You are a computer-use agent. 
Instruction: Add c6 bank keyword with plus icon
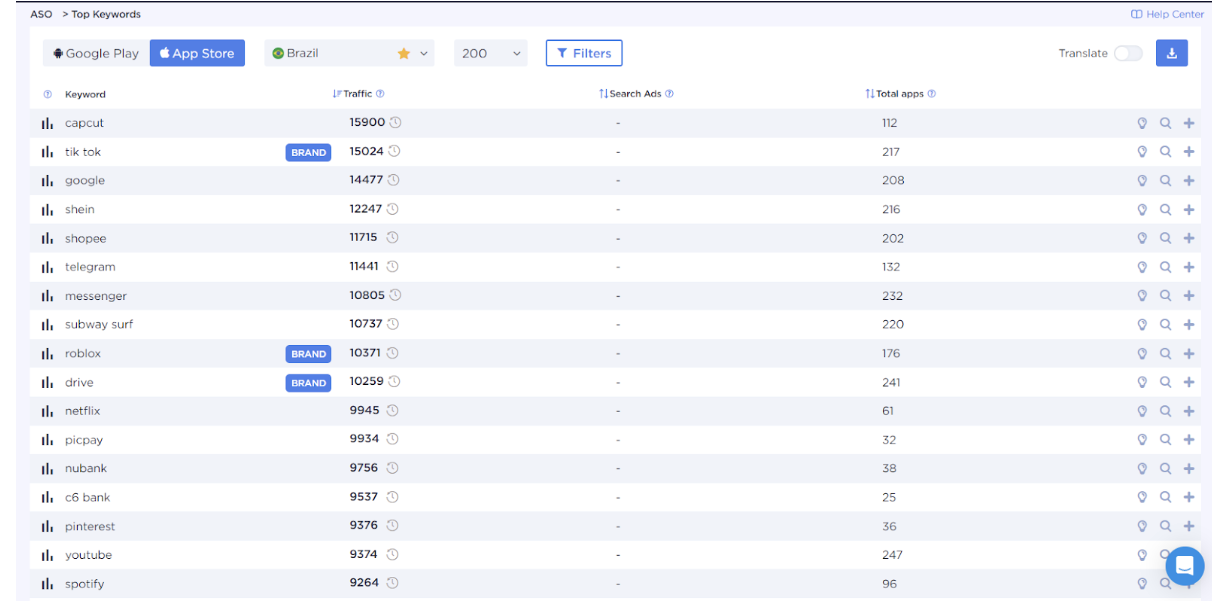pyautogui.click(x=1189, y=497)
